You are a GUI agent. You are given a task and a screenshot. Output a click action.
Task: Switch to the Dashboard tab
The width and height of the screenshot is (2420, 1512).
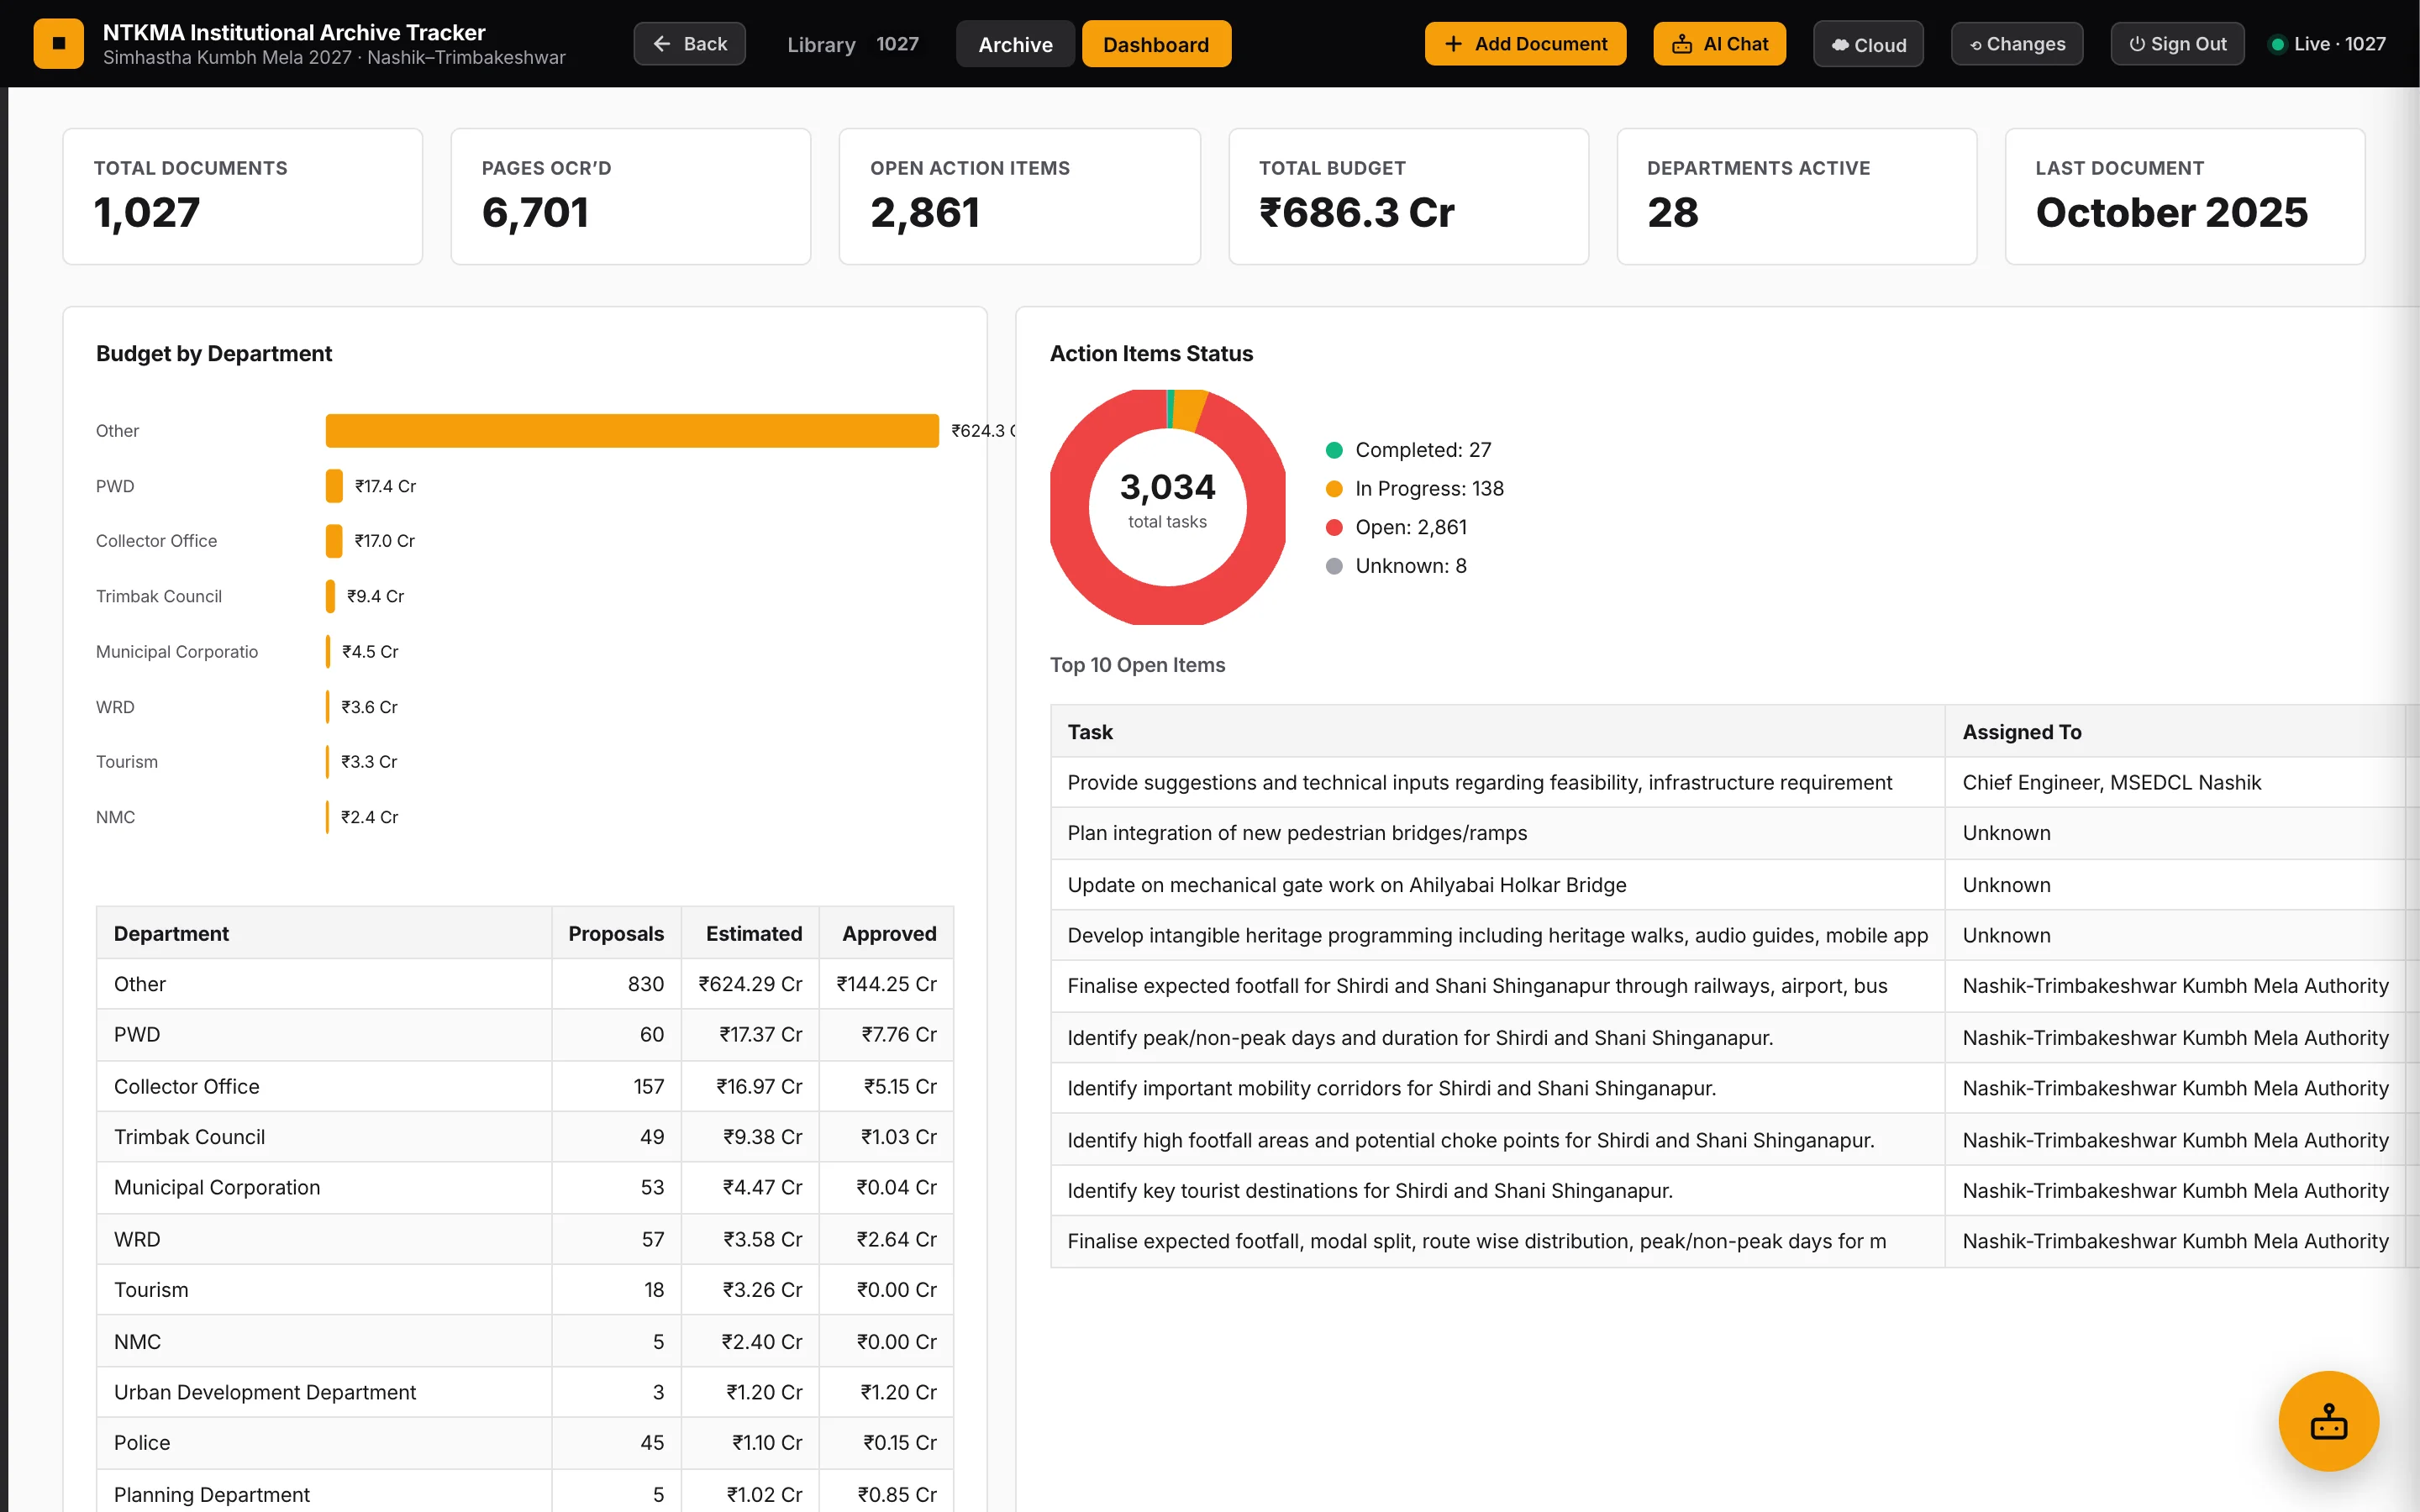click(1156, 44)
